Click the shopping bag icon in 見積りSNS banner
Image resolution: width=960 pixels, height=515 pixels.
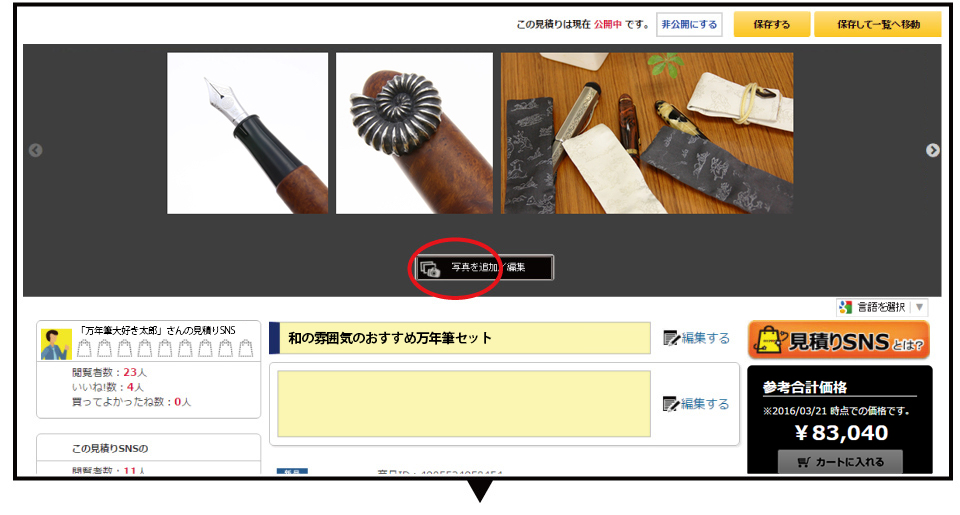pyautogui.click(x=770, y=340)
